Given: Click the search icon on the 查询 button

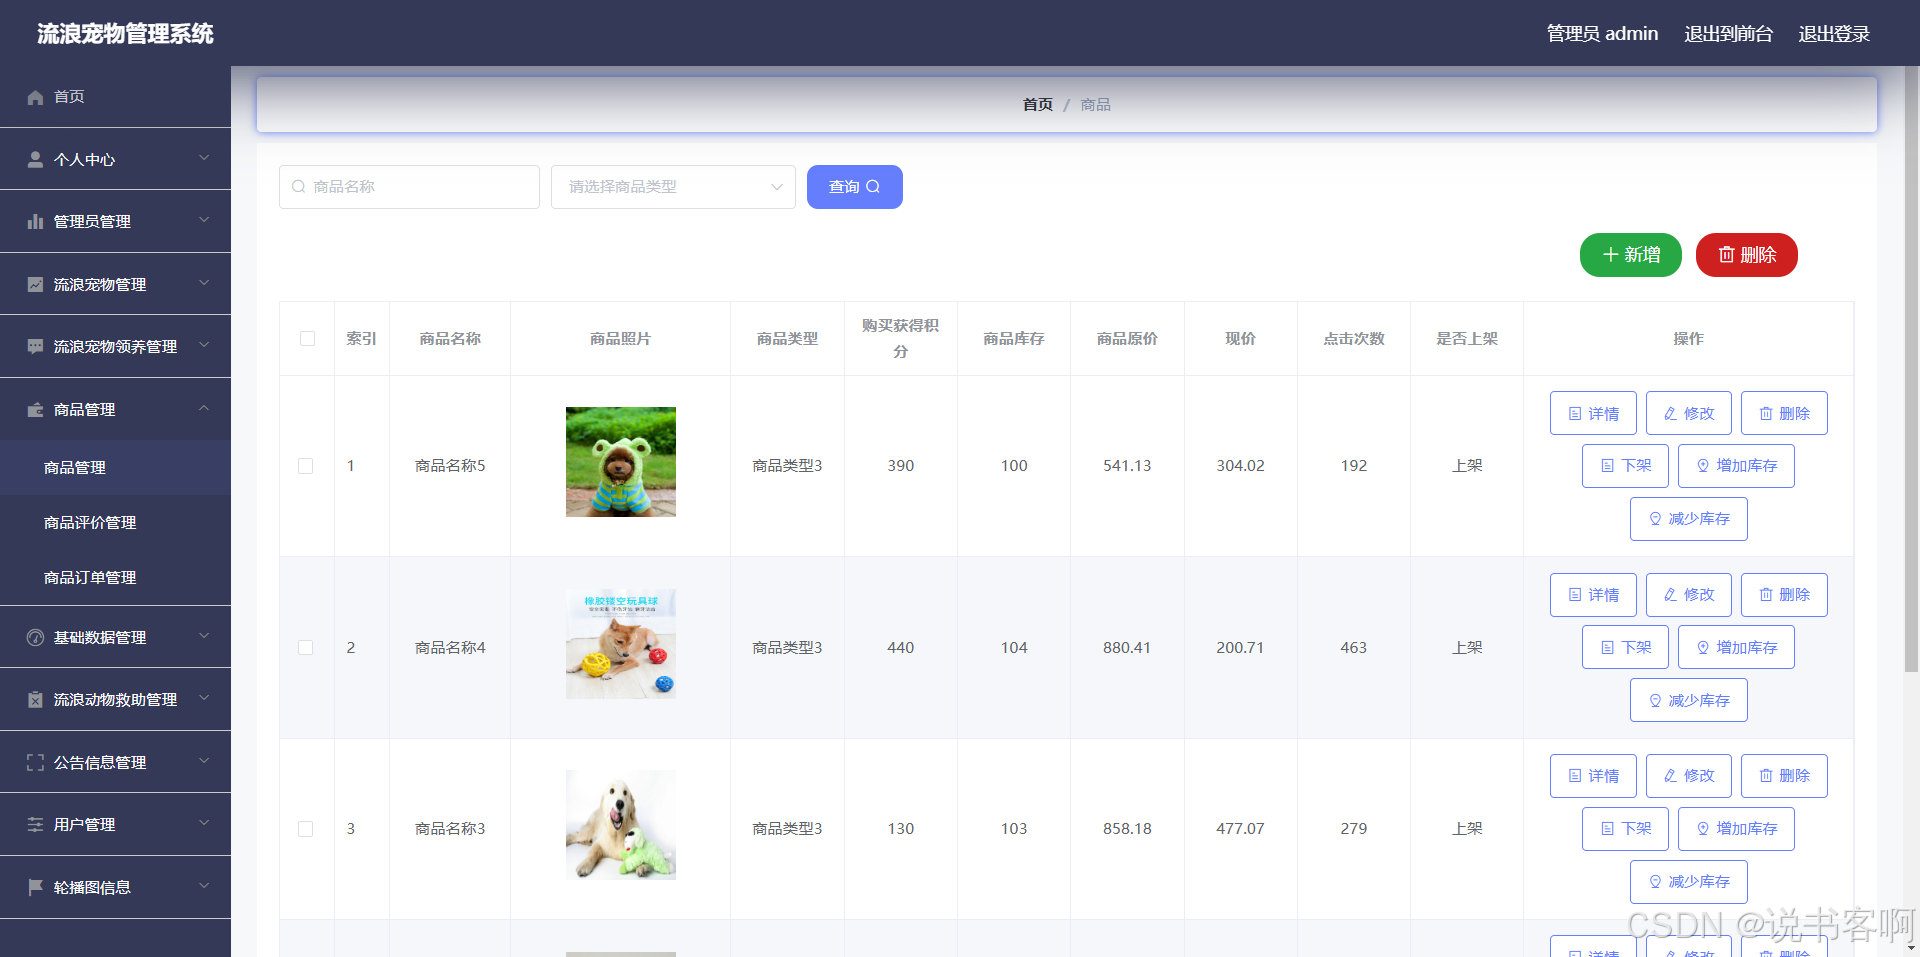Looking at the screenshot, I should [x=873, y=186].
